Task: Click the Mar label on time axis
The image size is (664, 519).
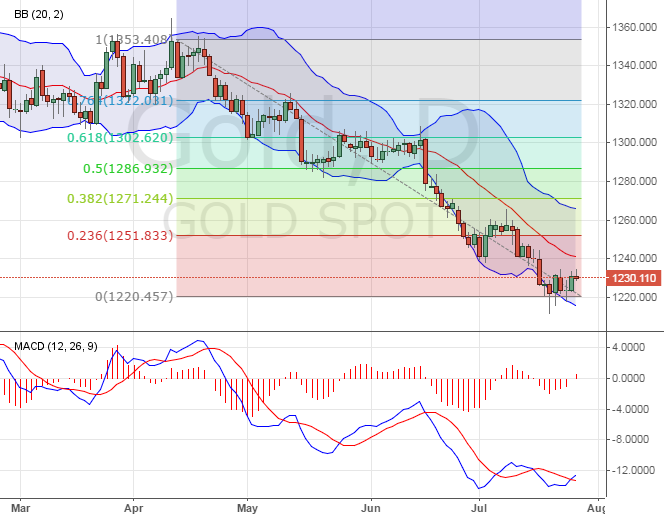Action: pos(20,508)
